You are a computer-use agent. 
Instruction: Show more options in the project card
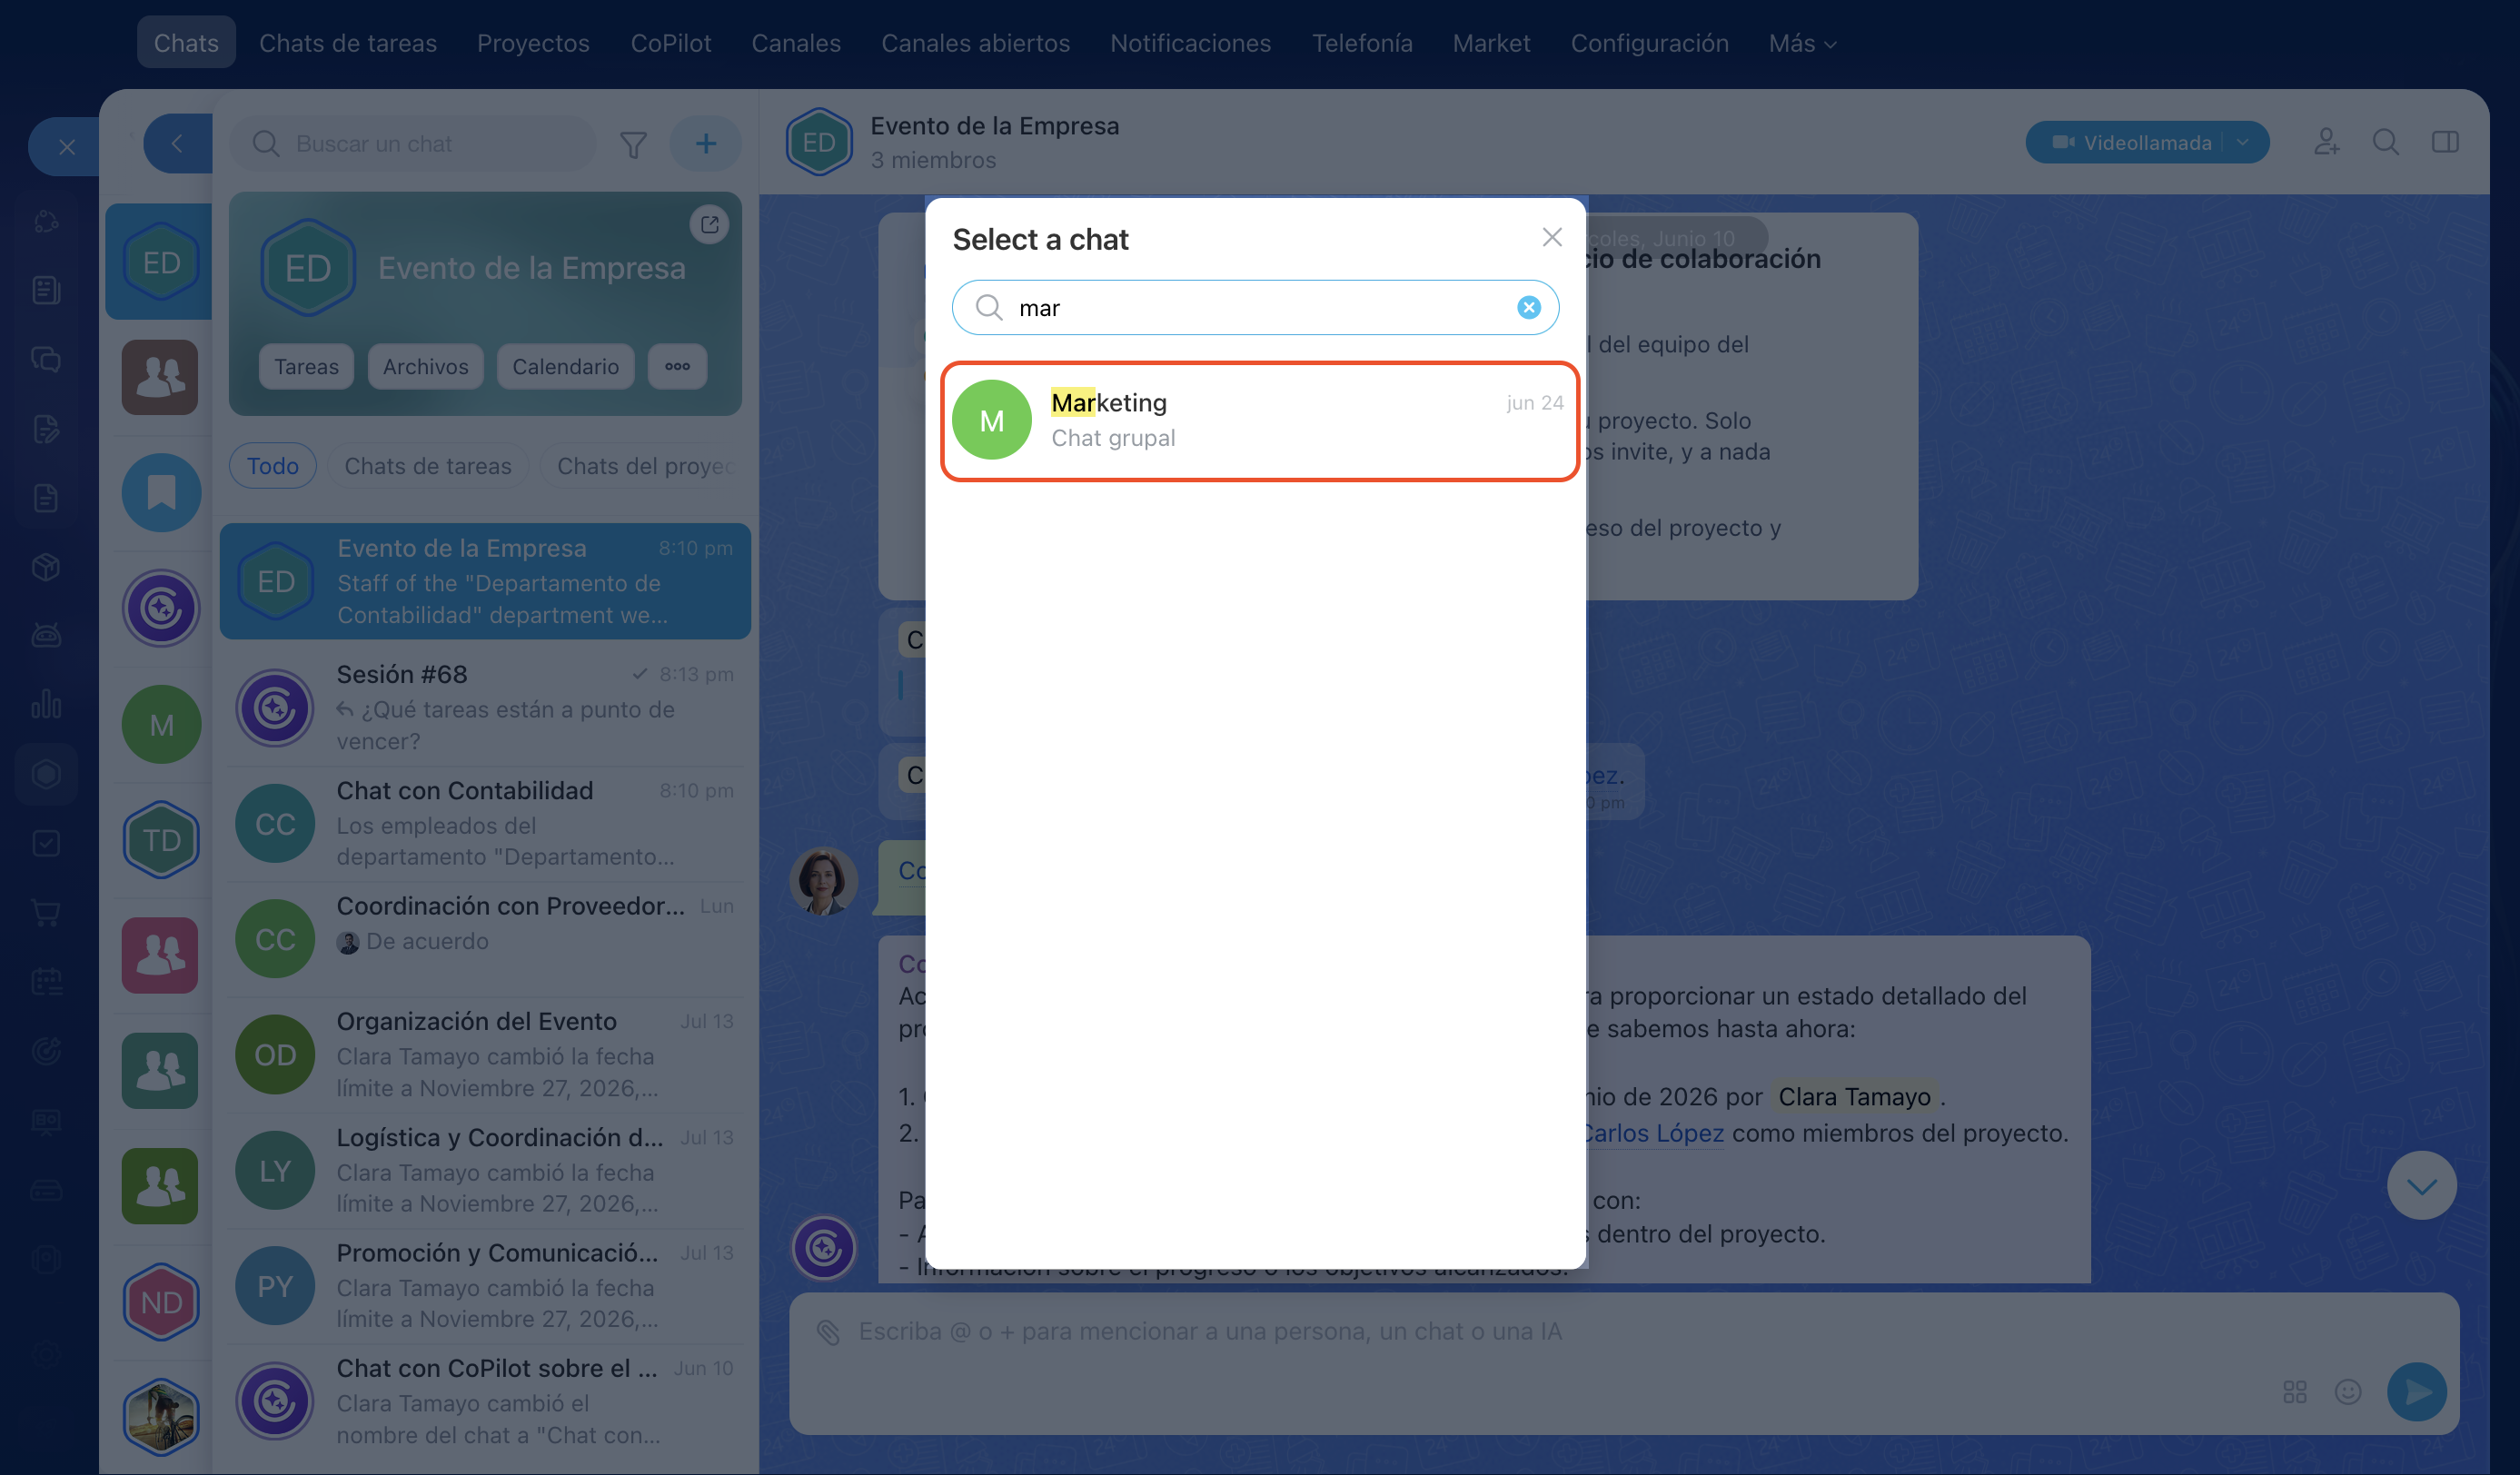click(x=677, y=366)
